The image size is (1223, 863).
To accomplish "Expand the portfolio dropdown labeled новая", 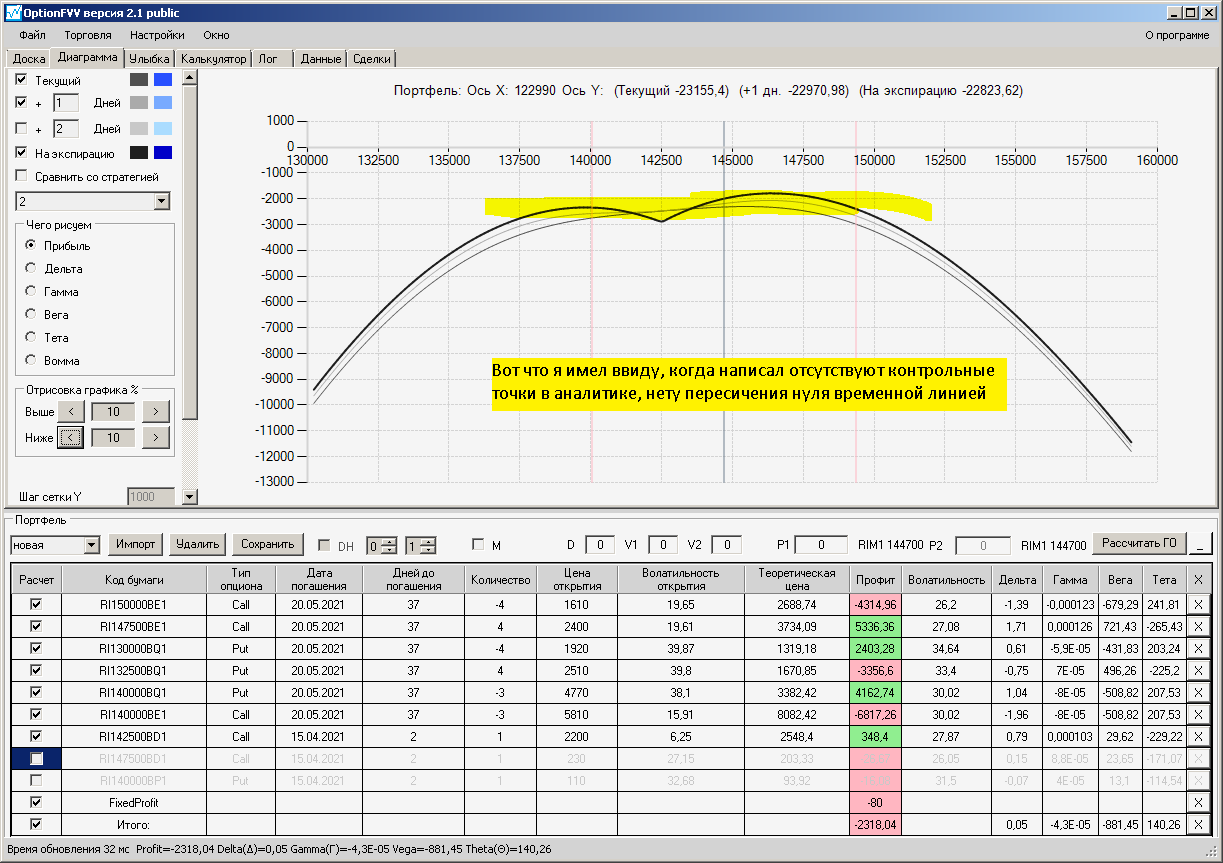I will tap(92, 545).
